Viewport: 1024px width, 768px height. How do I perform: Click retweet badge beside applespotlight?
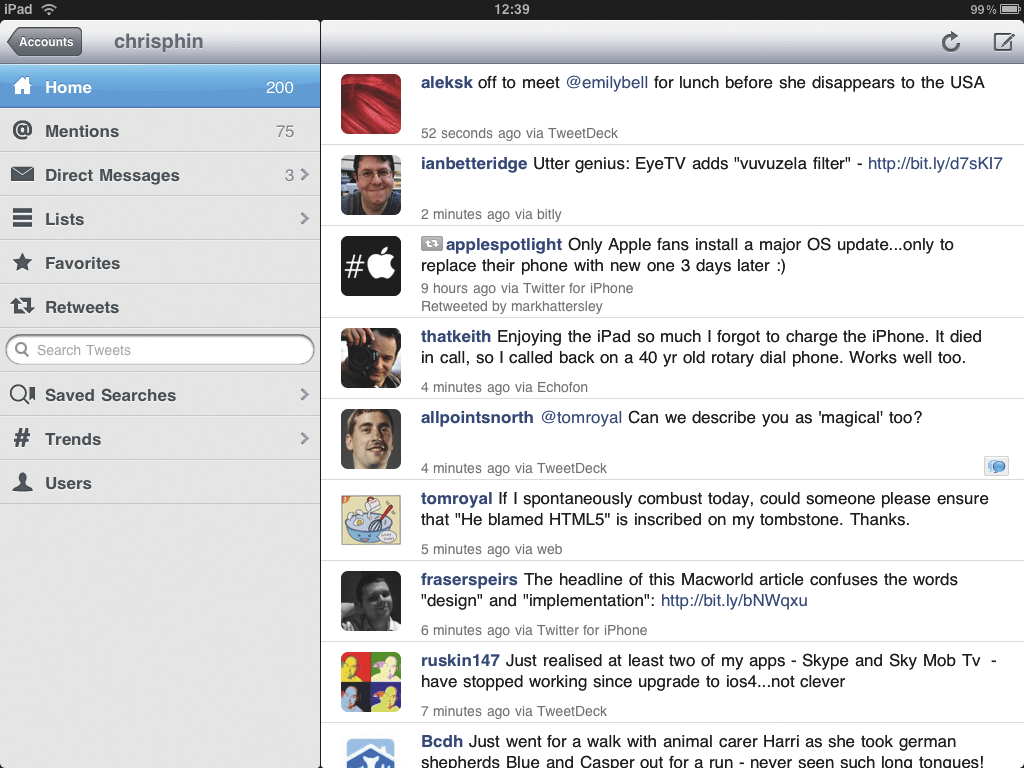click(x=431, y=244)
